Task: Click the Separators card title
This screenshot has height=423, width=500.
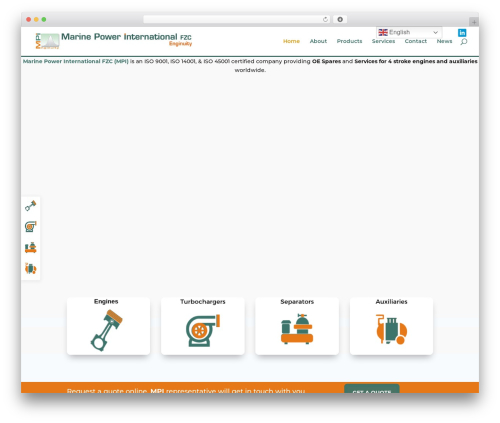Action: pyautogui.click(x=297, y=302)
